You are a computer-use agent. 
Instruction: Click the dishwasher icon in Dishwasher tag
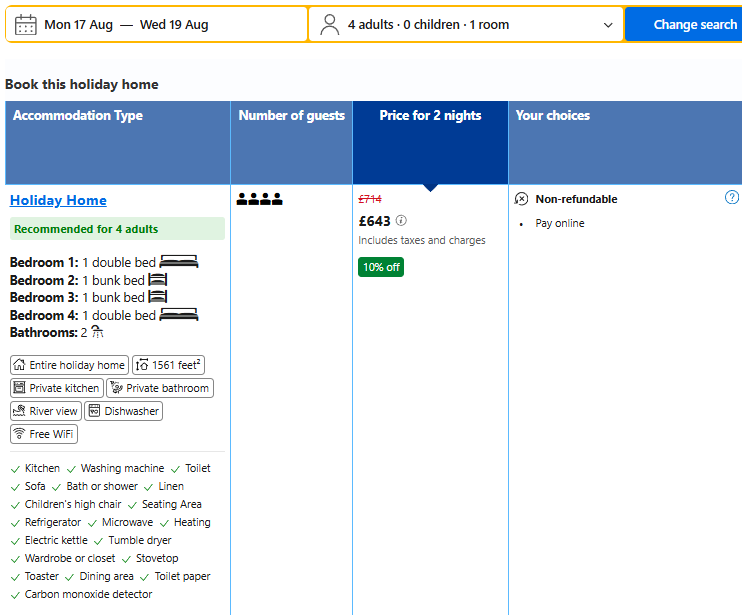pos(94,411)
